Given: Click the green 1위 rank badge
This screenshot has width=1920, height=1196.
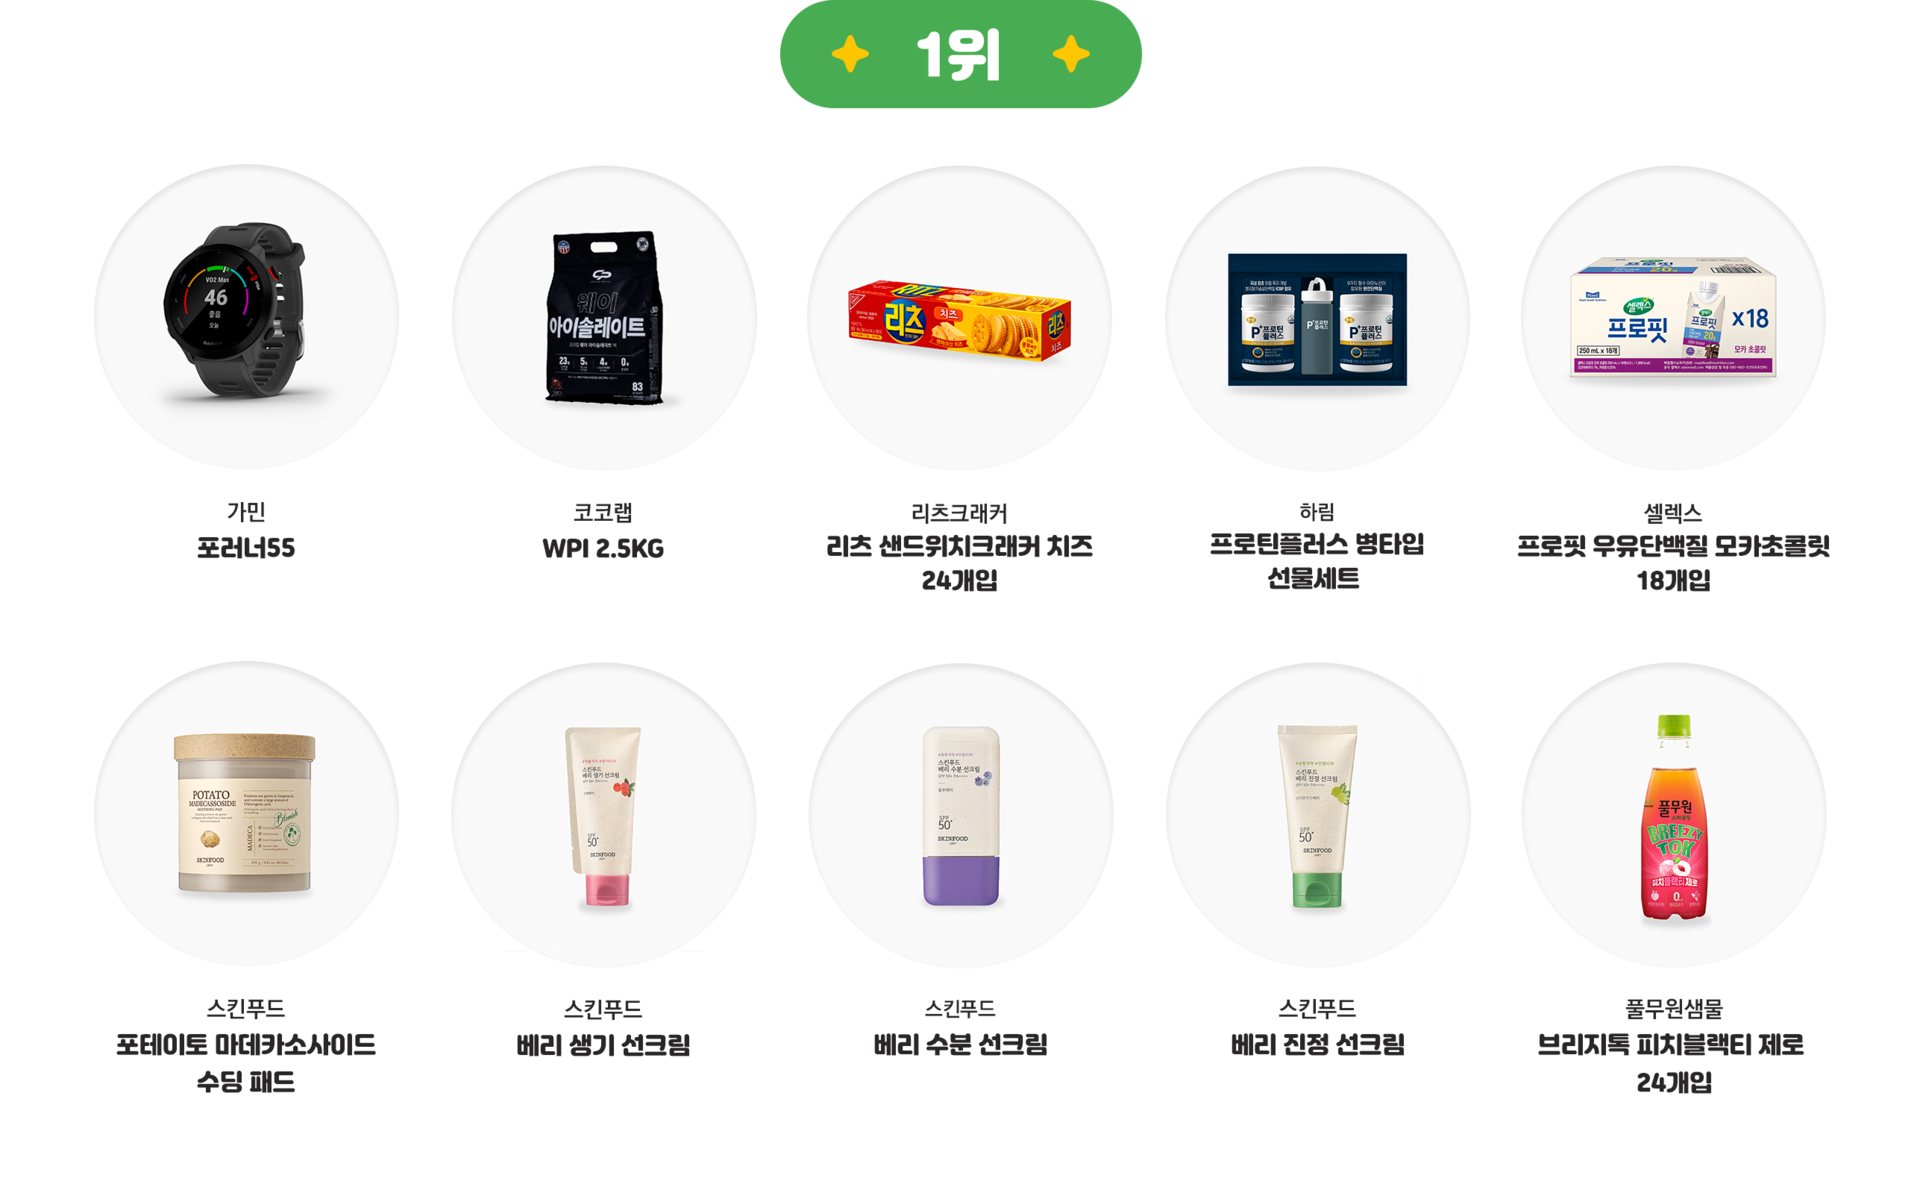Looking at the screenshot, I should 960,54.
